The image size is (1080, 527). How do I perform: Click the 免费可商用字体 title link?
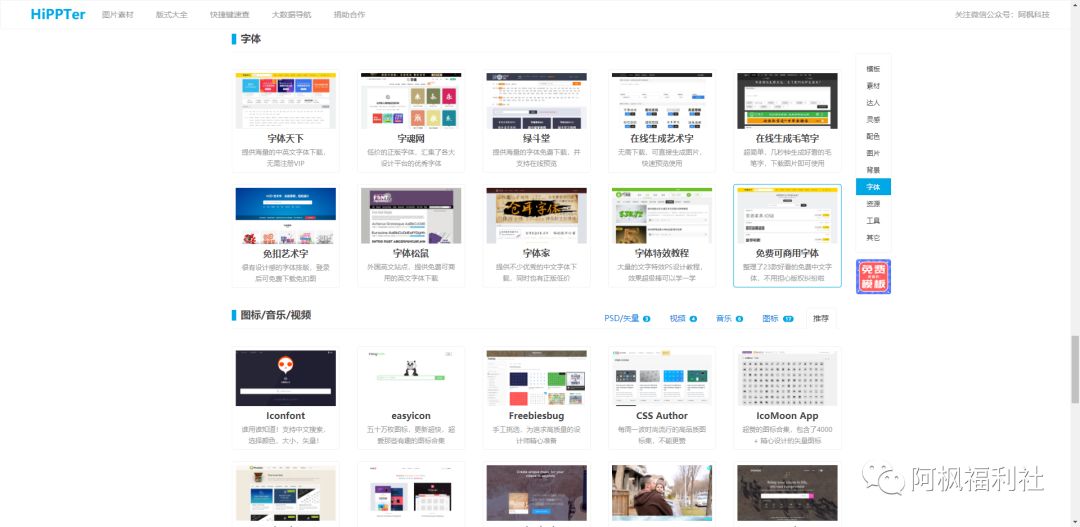787,254
